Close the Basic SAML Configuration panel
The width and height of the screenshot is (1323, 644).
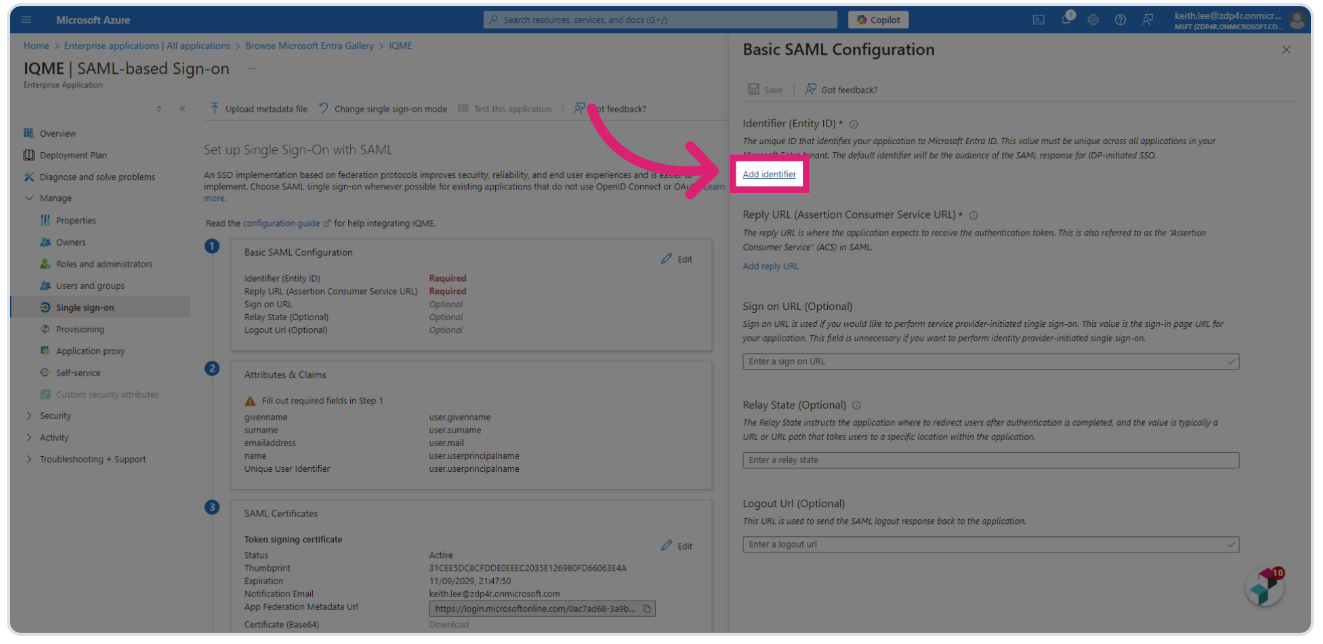(1286, 50)
